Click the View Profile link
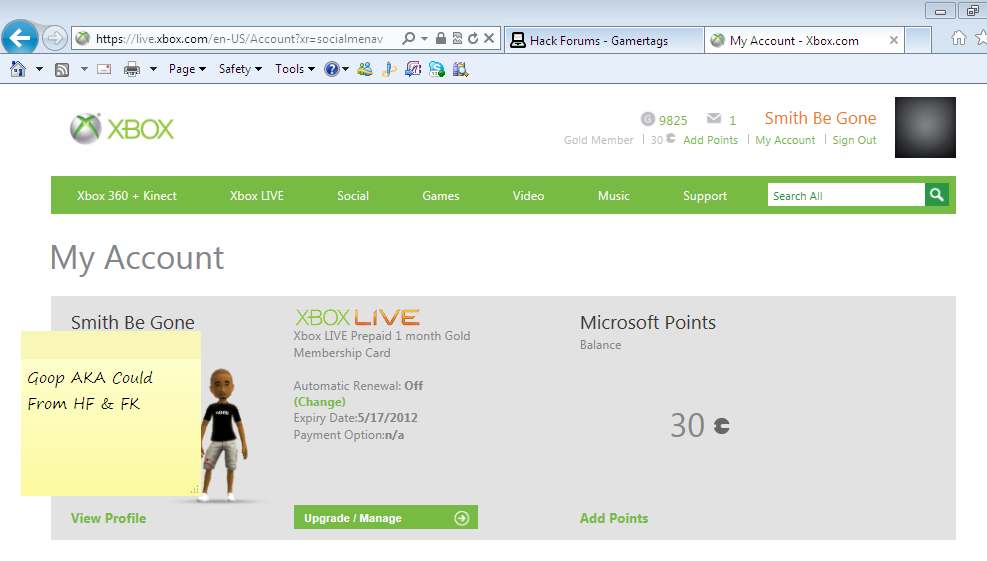The image size is (987, 561). pyautogui.click(x=108, y=518)
